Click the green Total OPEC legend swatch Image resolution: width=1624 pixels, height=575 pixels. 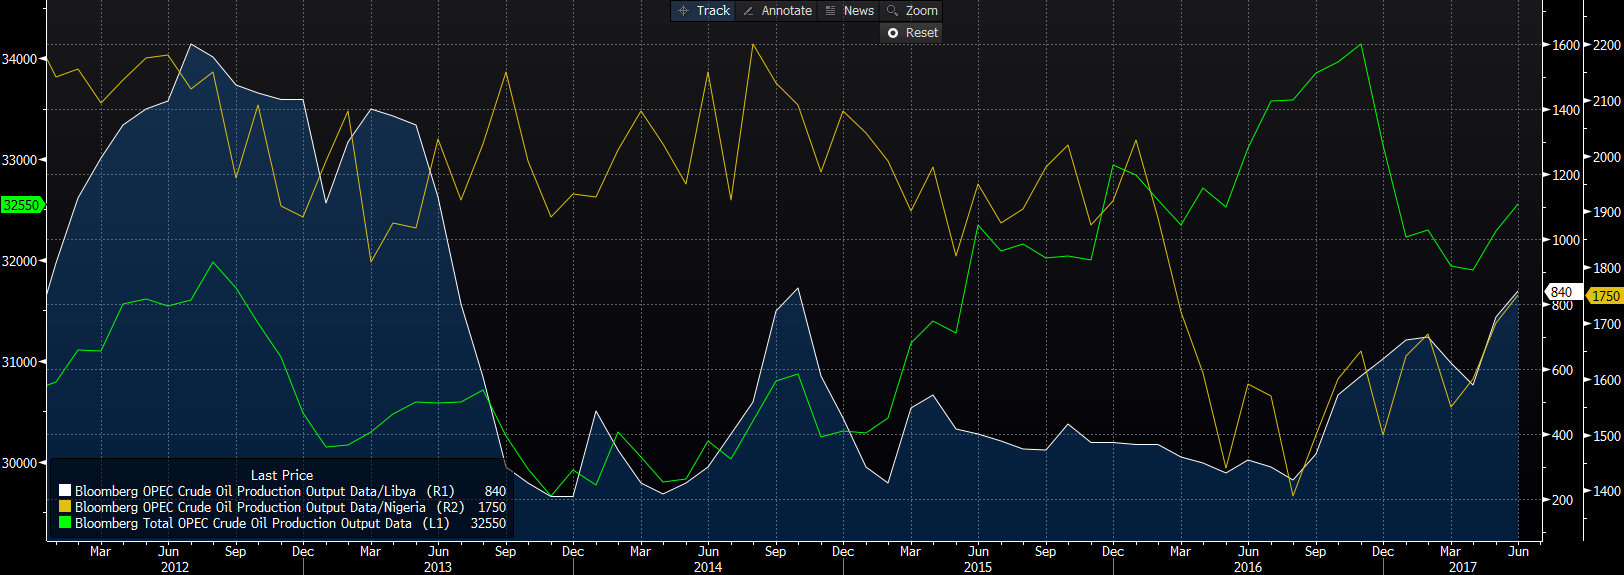pos(65,523)
